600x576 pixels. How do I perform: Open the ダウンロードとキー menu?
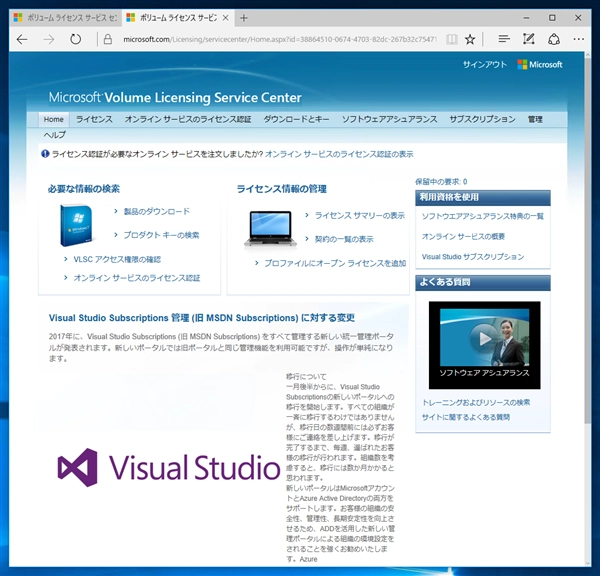coord(296,119)
